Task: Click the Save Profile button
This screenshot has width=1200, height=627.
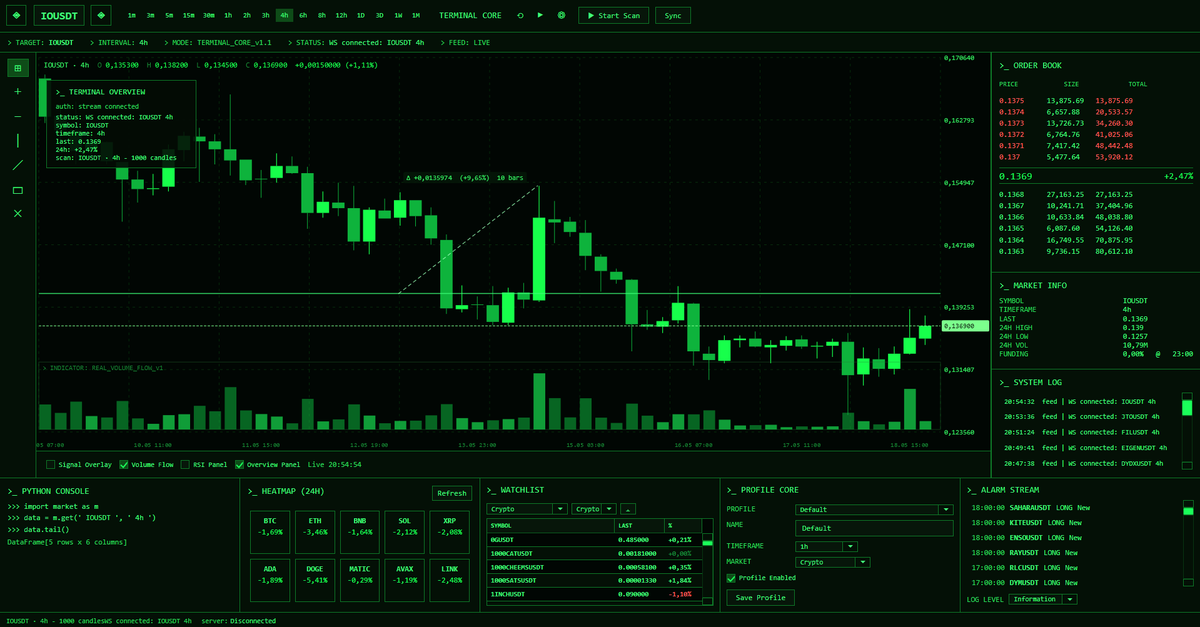Action: coord(760,598)
